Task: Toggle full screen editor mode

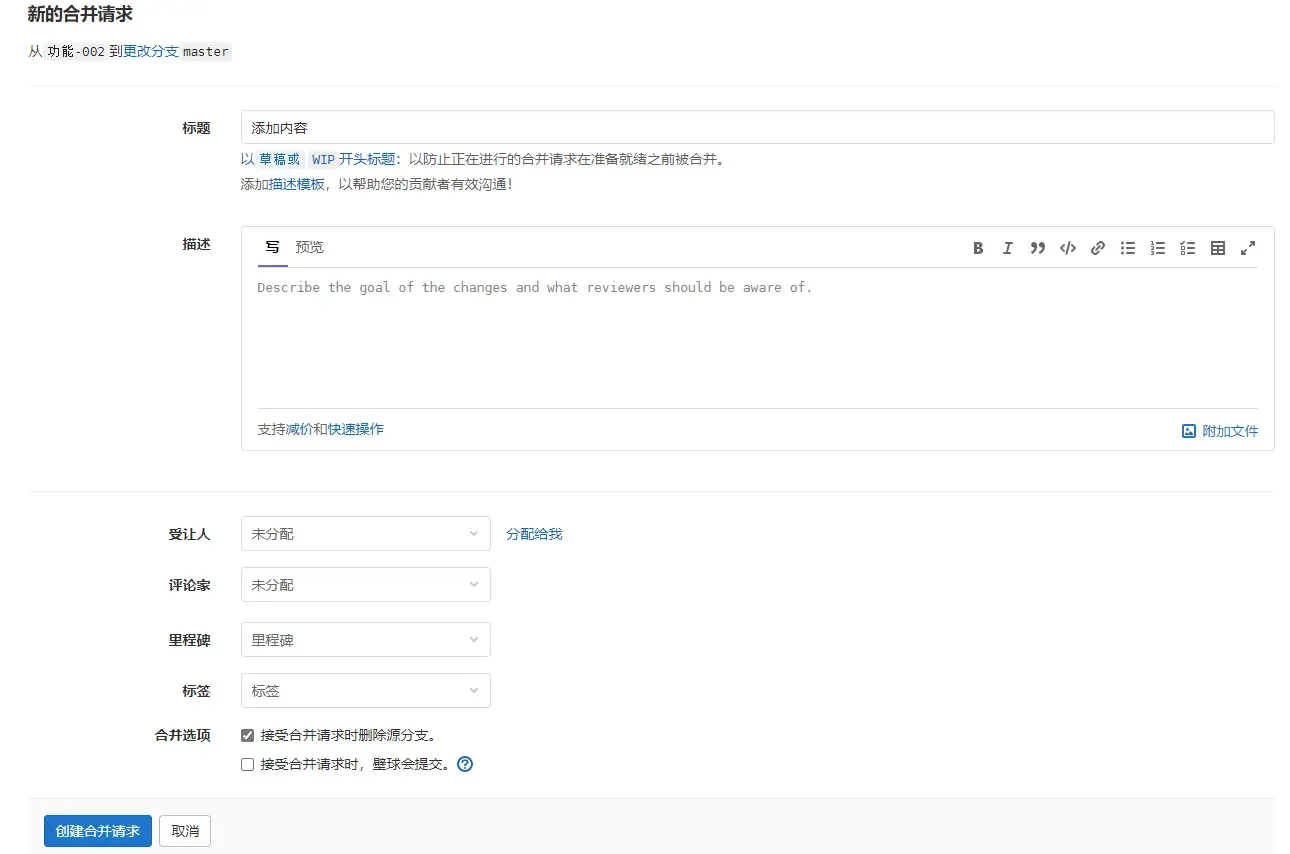Action: coord(1248,248)
